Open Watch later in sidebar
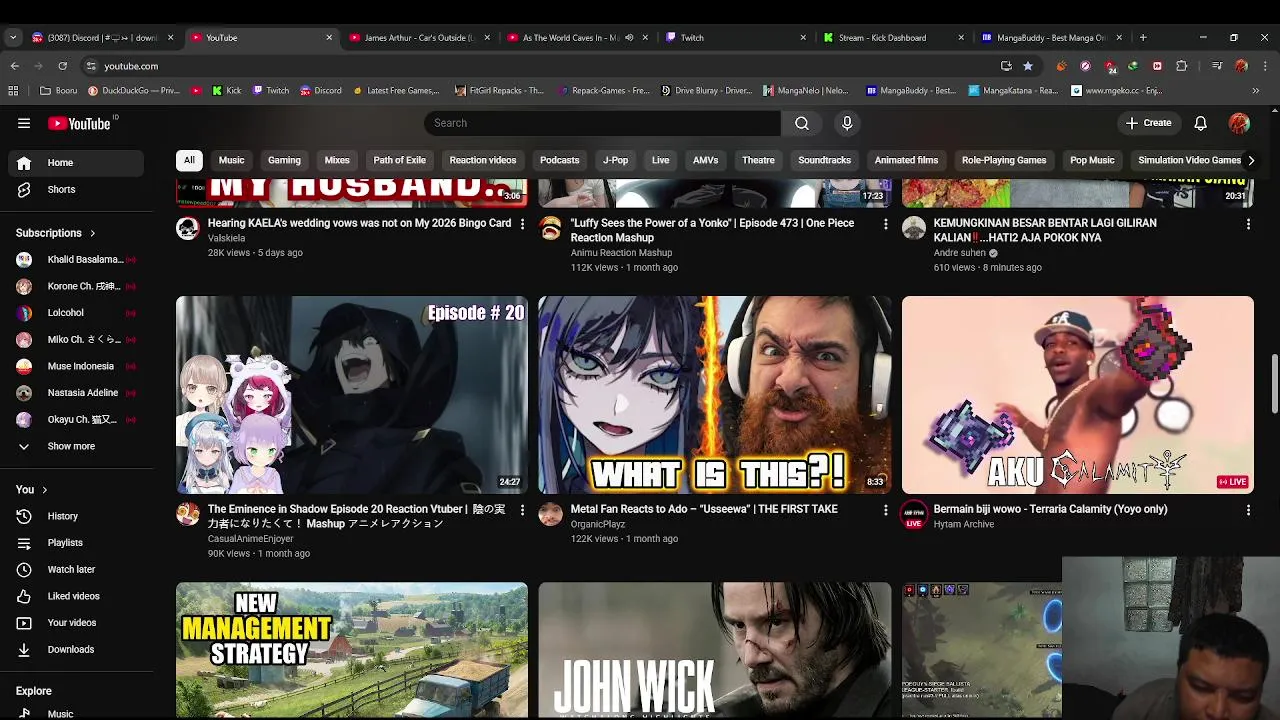This screenshot has width=1280, height=720. [78, 569]
